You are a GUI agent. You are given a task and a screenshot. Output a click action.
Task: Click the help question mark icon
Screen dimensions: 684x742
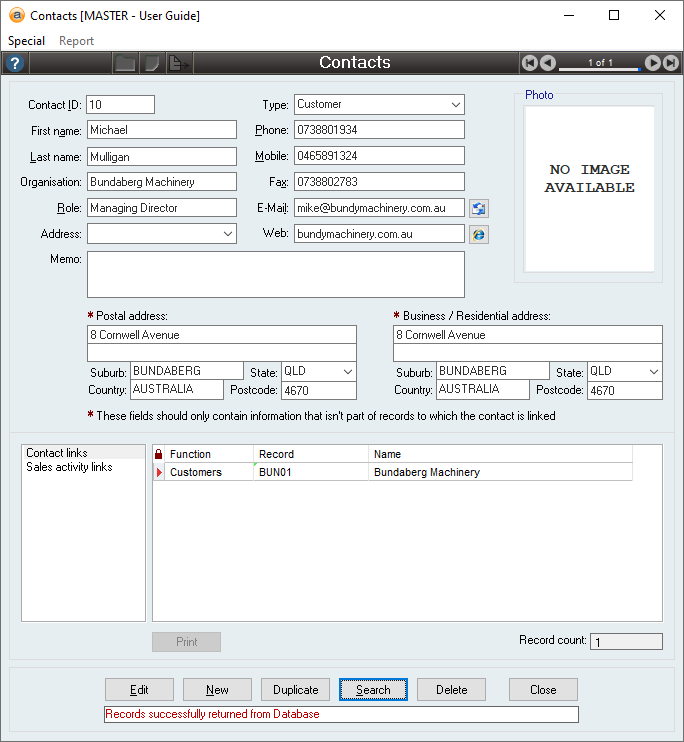14,63
